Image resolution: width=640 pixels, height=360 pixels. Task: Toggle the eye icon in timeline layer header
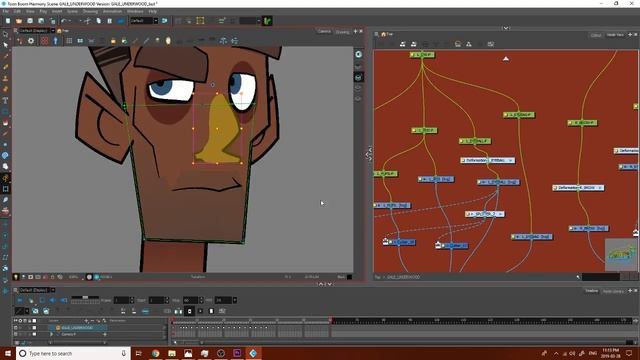(x=16, y=321)
